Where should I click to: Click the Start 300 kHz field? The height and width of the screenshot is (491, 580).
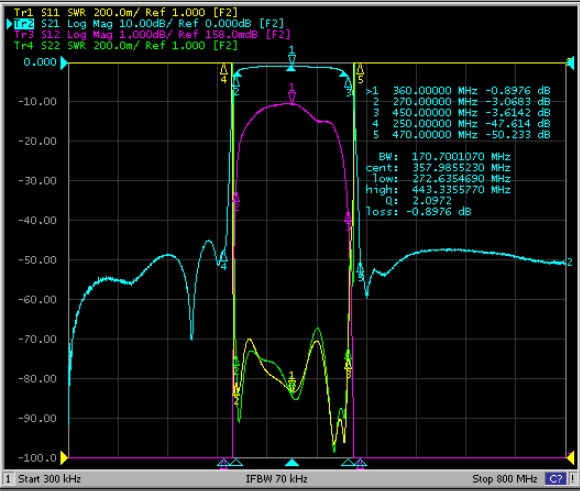coord(50,479)
